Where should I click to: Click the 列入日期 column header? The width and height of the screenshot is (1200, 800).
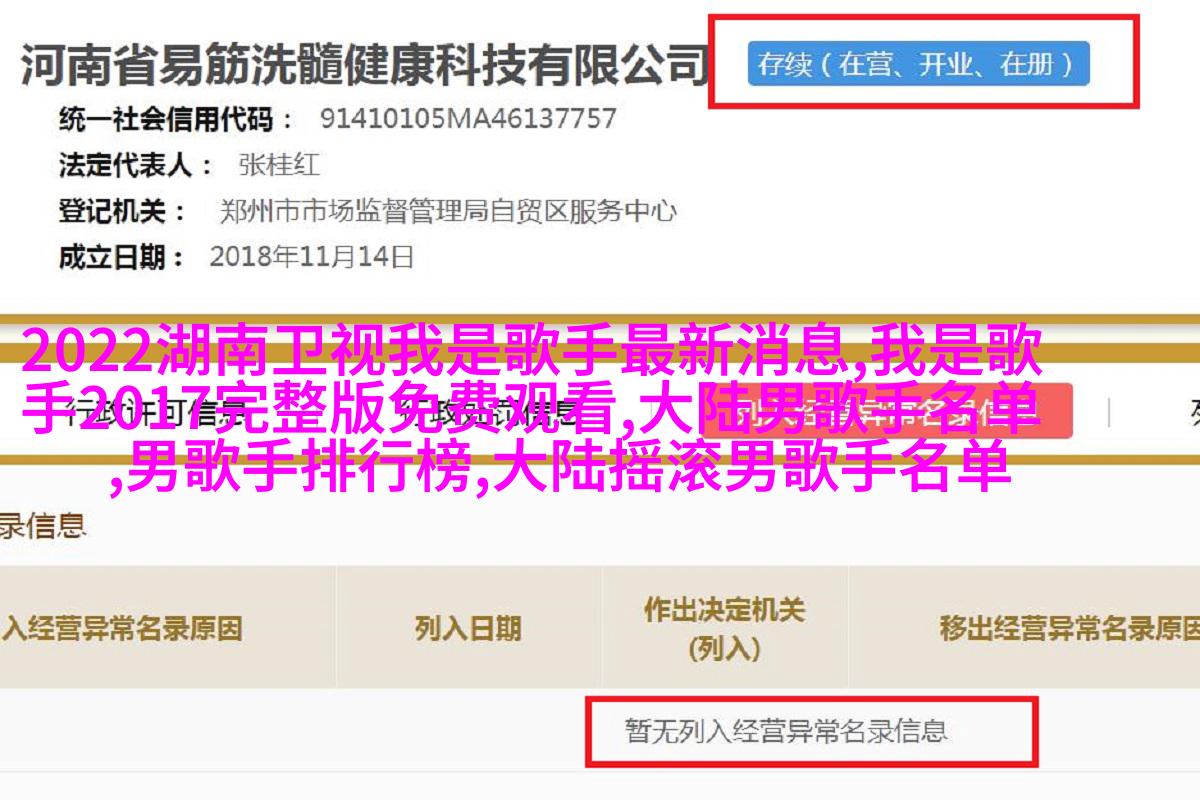pyautogui.click(x=467, y=628)
